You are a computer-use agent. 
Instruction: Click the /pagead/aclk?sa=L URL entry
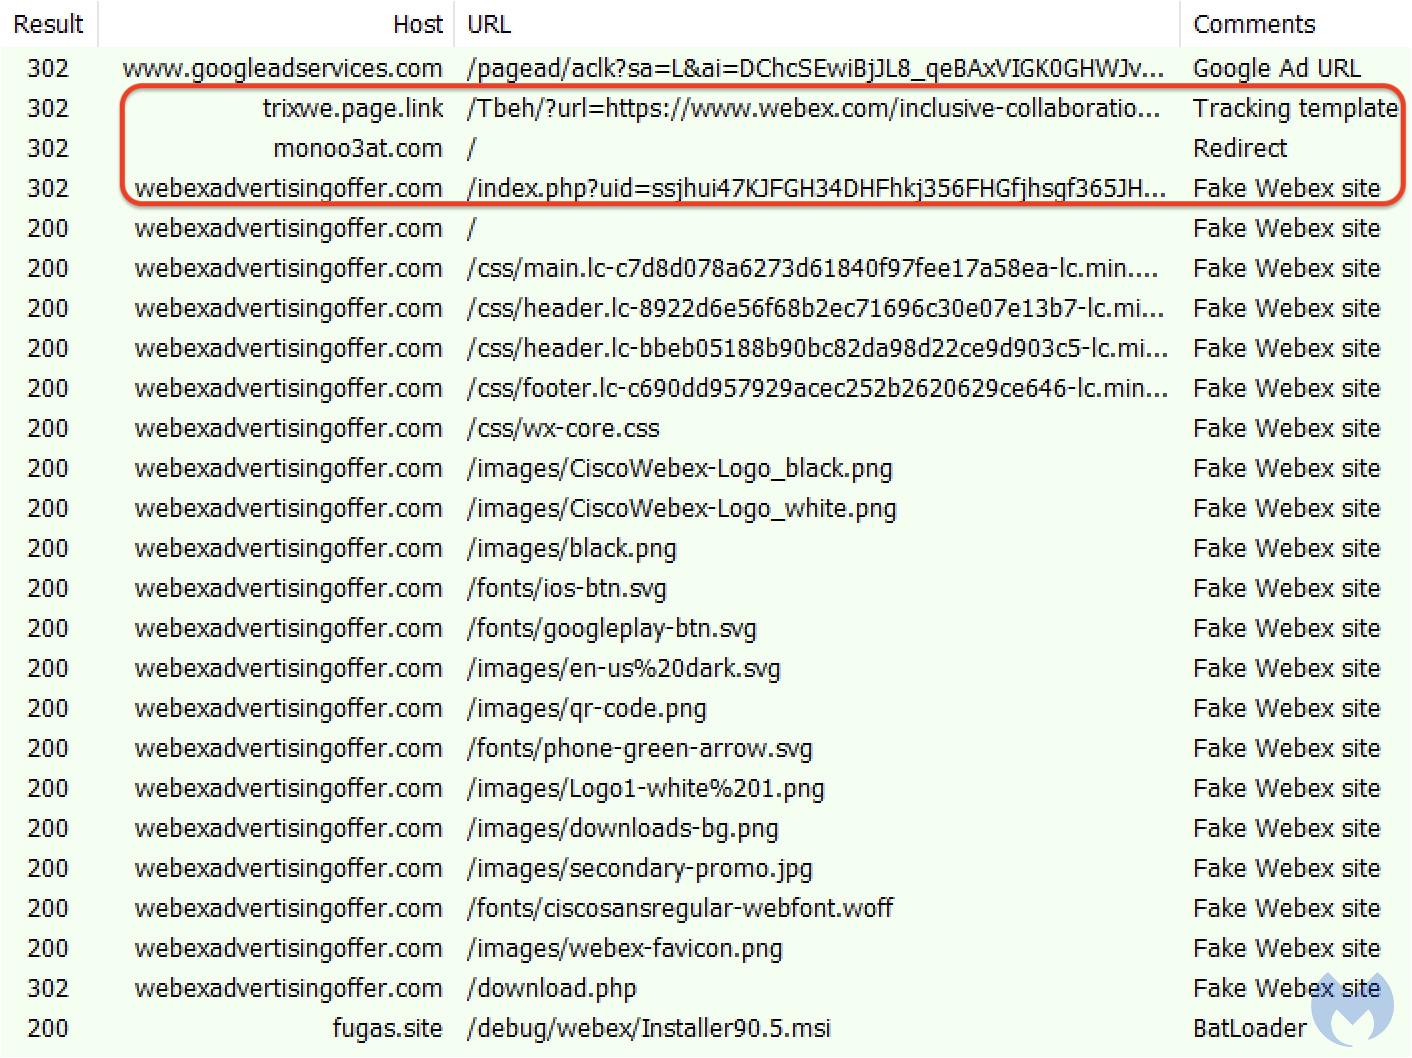[x=815, y=68]
